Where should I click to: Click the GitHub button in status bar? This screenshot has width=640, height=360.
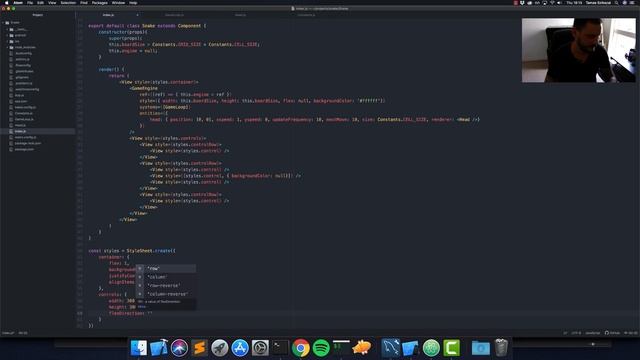(x=612, y=333)
